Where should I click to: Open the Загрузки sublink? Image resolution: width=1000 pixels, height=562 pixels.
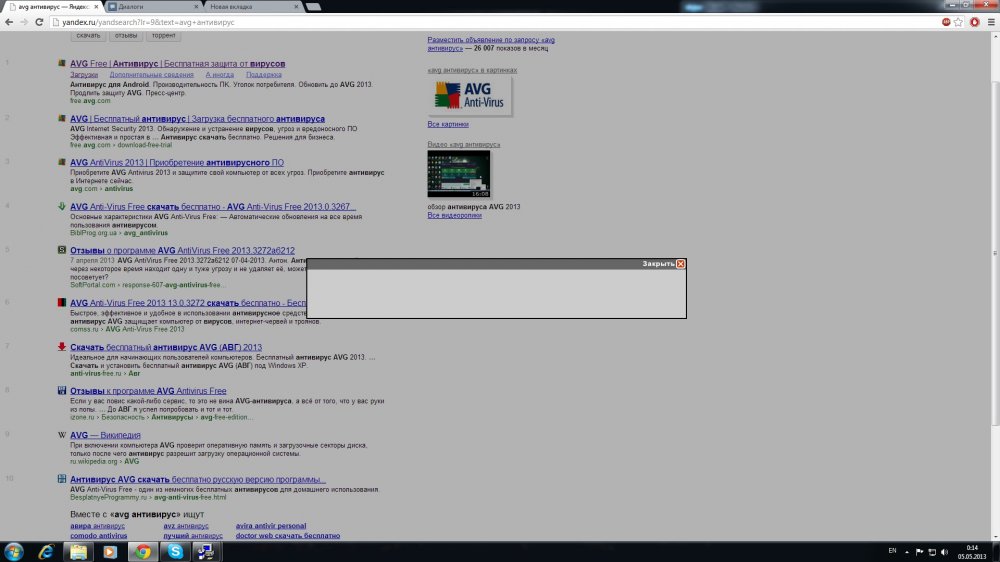[84, 75]
